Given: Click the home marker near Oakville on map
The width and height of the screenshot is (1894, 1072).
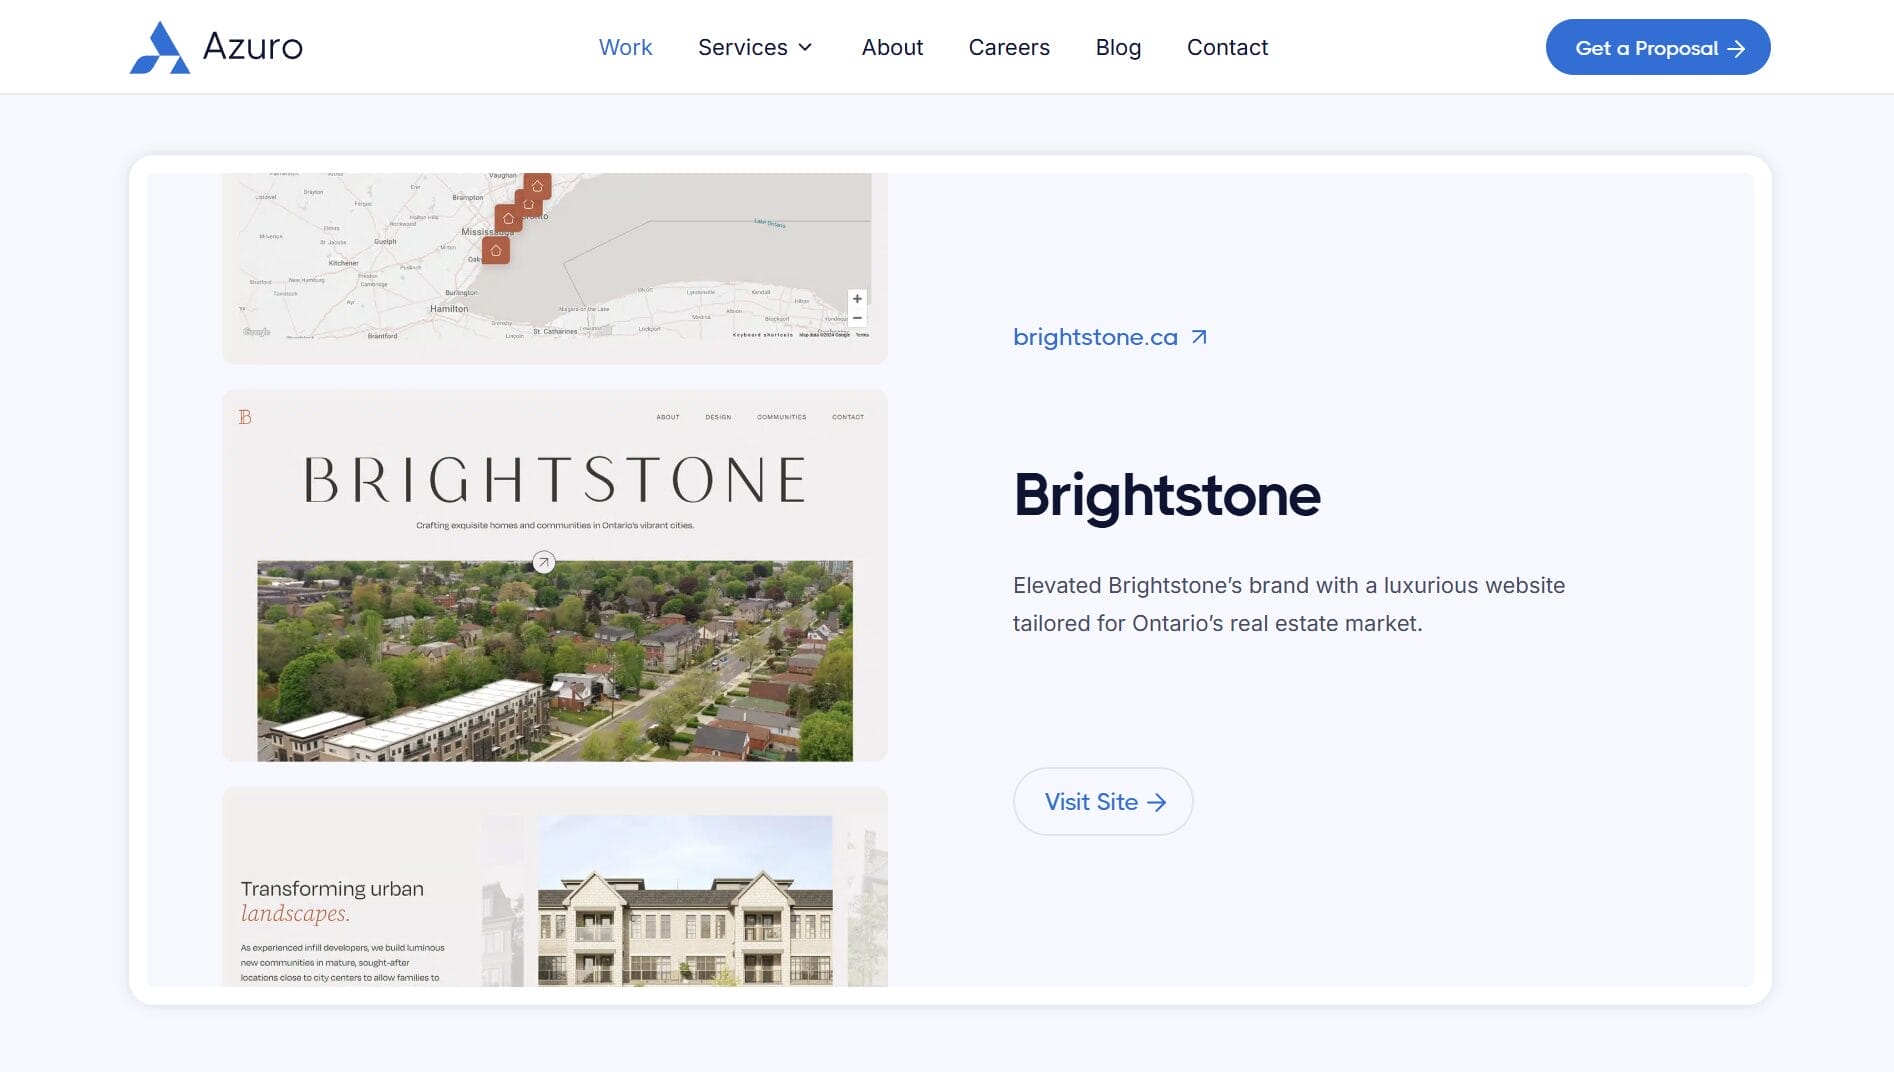Looking at the screenshot, I should pos(496,250).
